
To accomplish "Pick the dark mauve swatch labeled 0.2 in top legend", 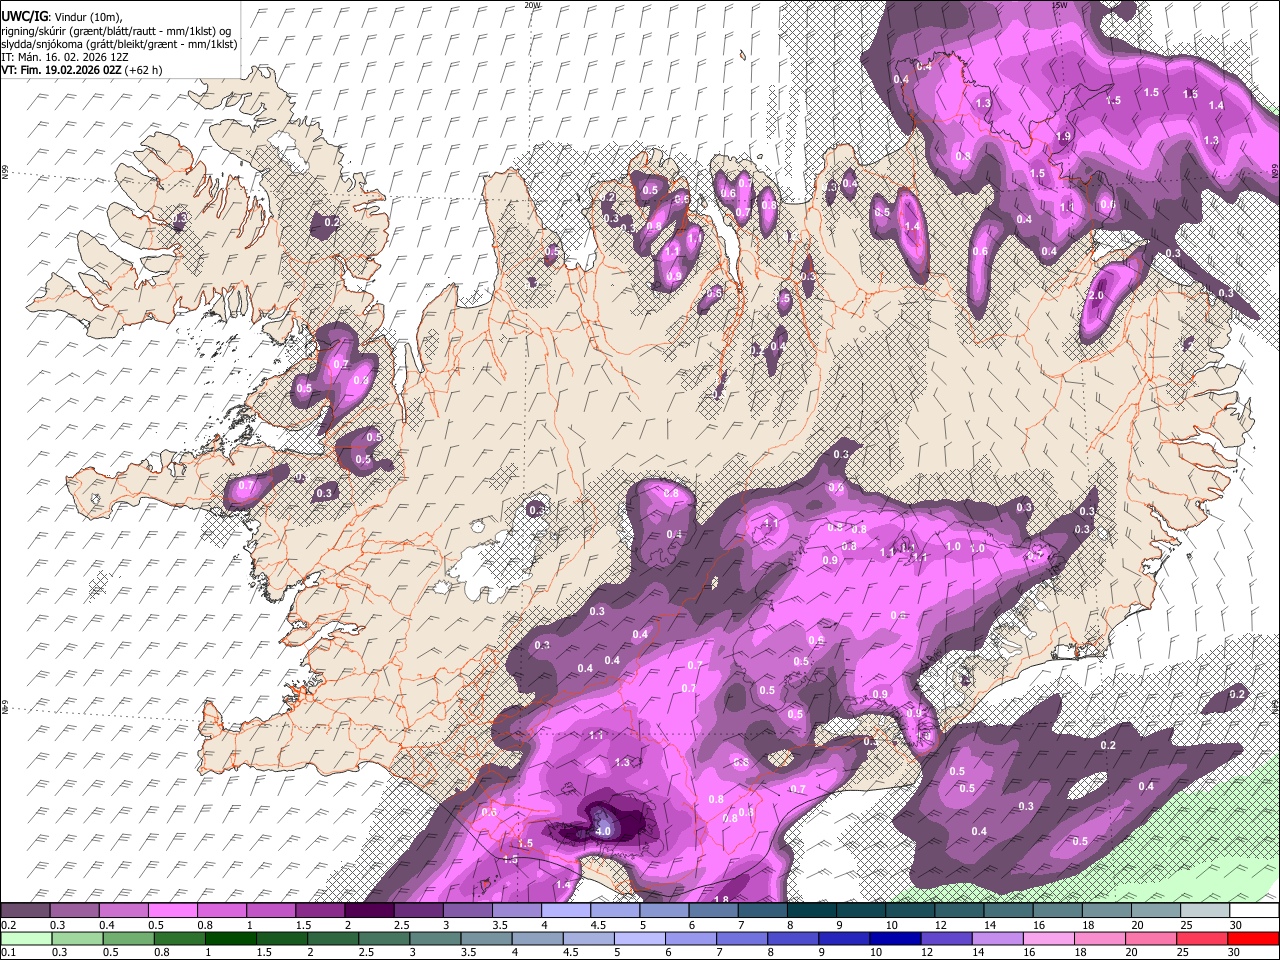I will pos(25,910).
